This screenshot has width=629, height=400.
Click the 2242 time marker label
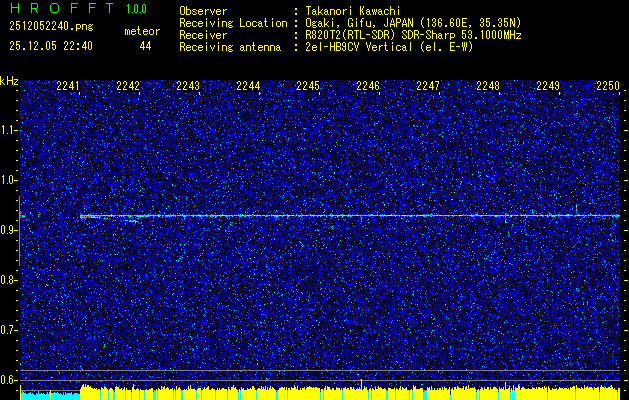[128, 86]
